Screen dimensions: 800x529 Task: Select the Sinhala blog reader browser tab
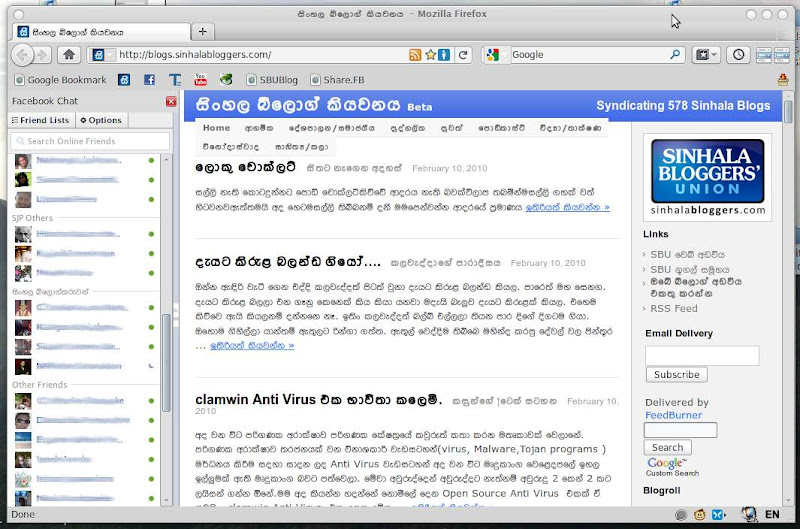point(101,32)
